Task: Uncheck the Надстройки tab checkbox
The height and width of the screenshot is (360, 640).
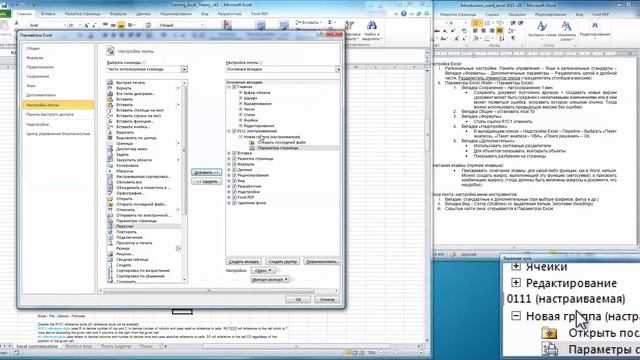Action: [234, 192]
